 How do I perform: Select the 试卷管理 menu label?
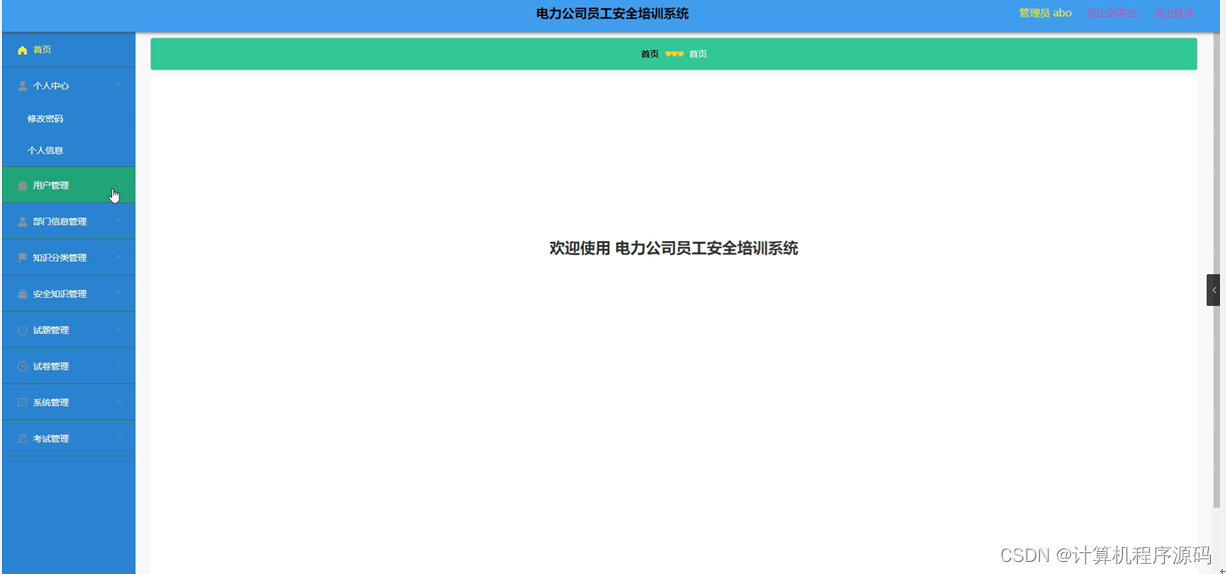point(51,366)
